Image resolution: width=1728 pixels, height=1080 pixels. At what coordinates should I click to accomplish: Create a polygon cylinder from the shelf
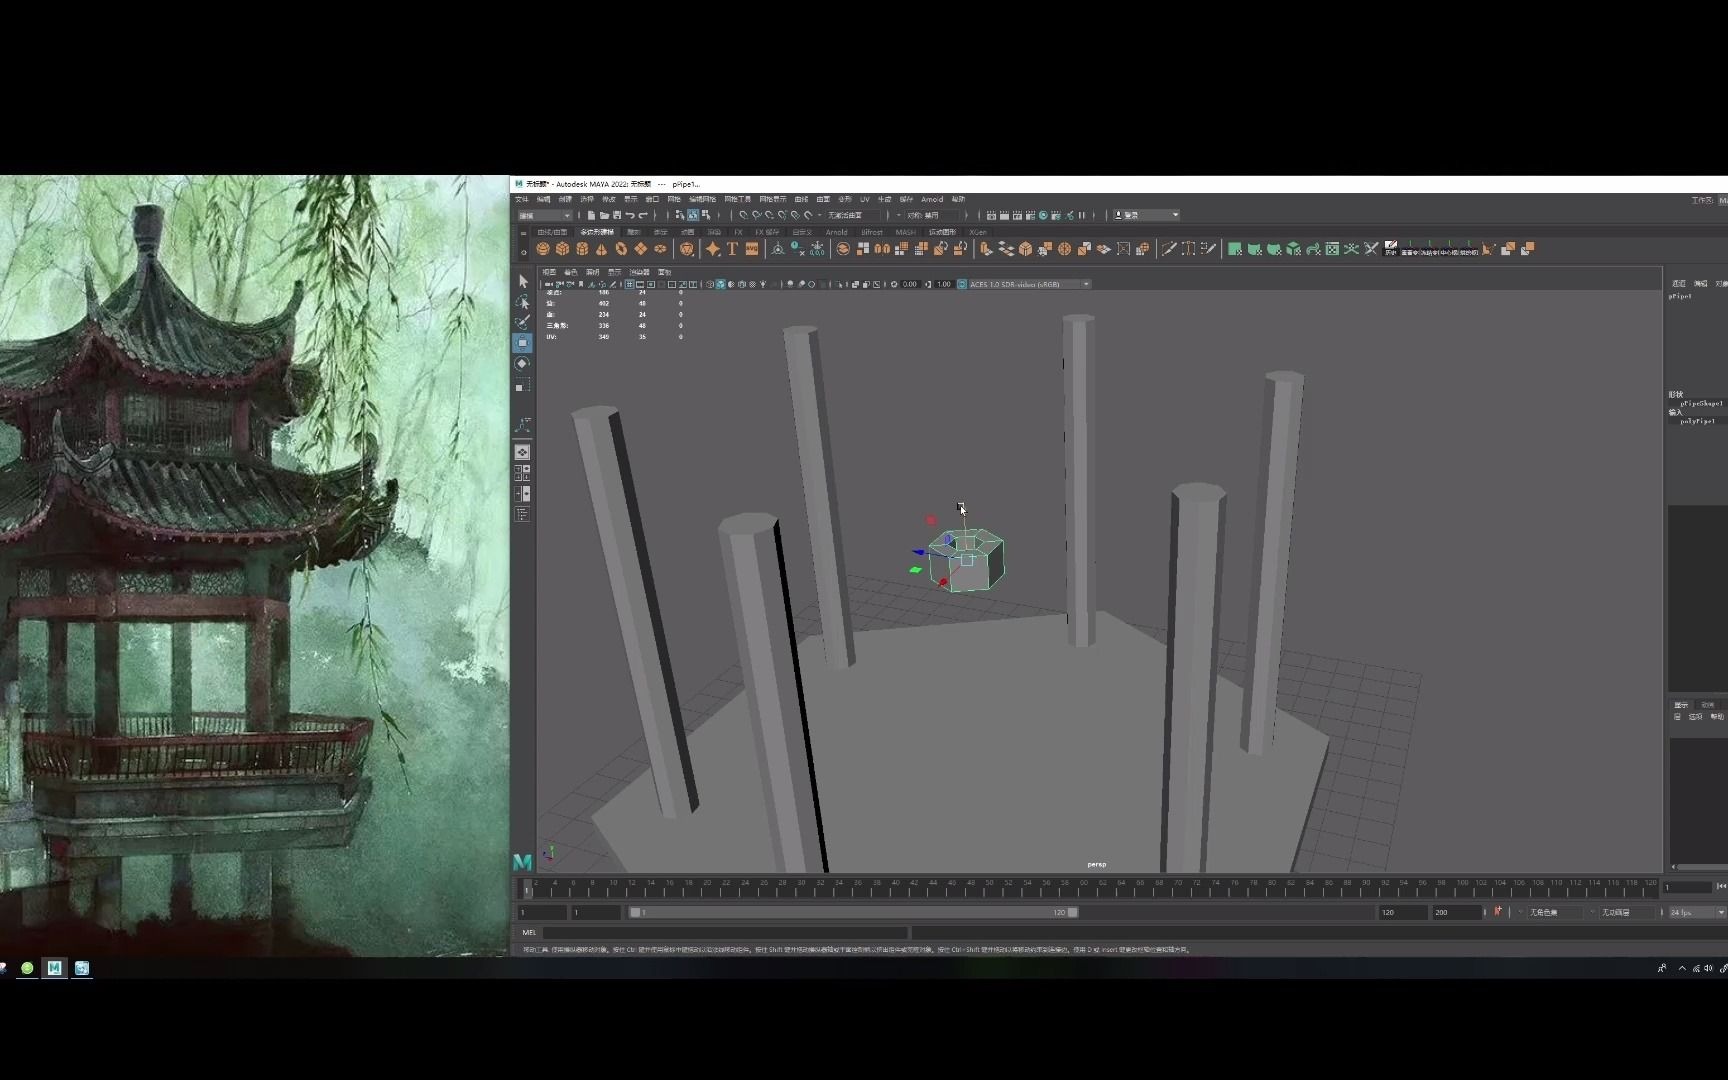coord(582,248)
